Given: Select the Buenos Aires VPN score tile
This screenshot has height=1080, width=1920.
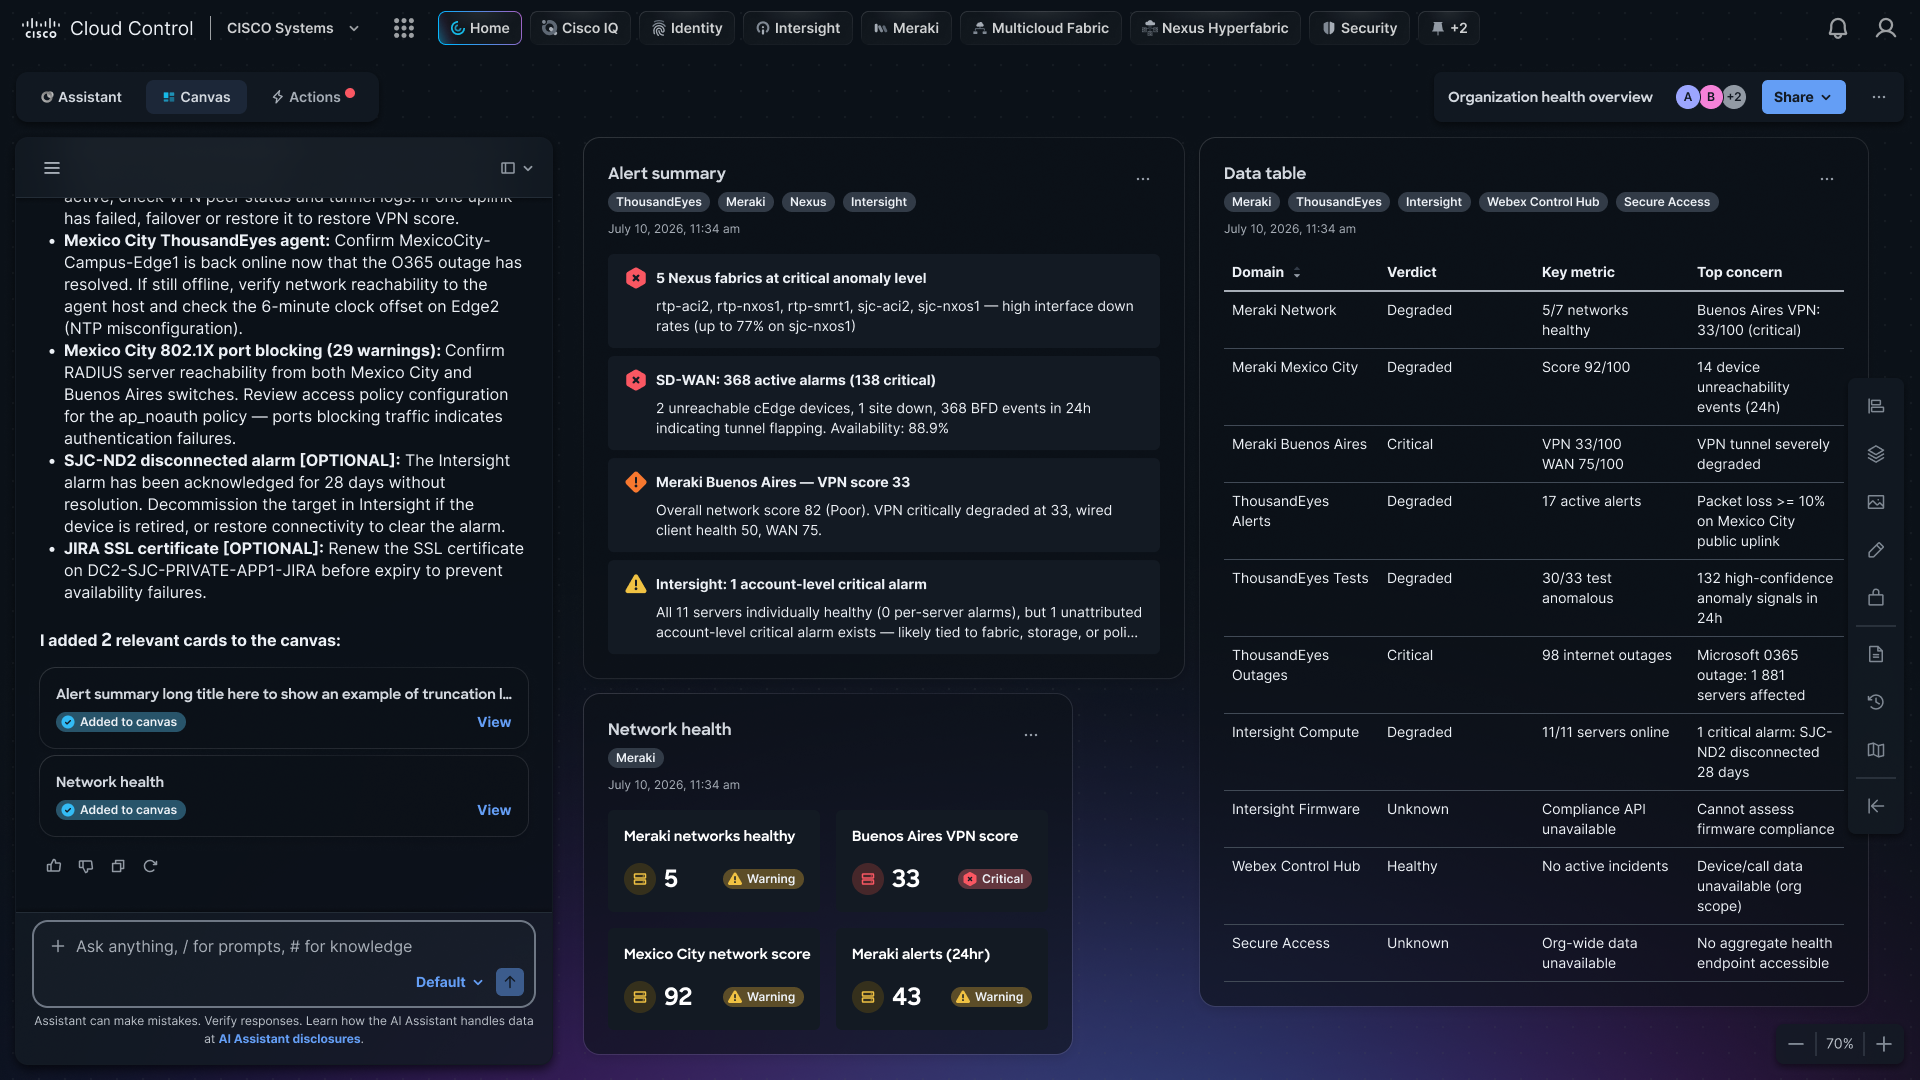Looking at the screenshot, I should [942, 861].
